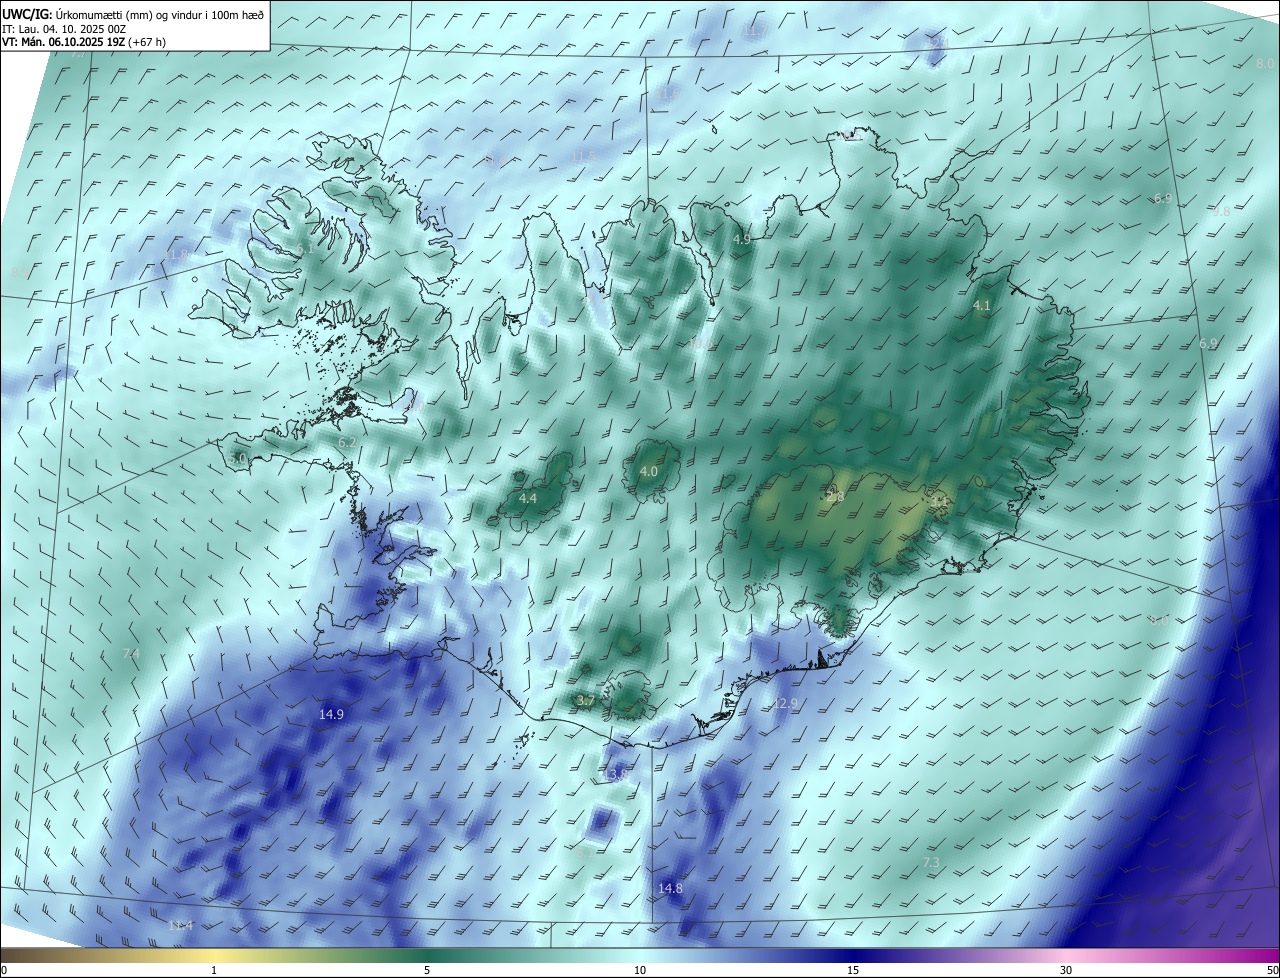Image resolution: width=1280 pixels, height=978 pixels.
Task: Click the 3.7 value near the south glacier
Action: tap(586, 701)
